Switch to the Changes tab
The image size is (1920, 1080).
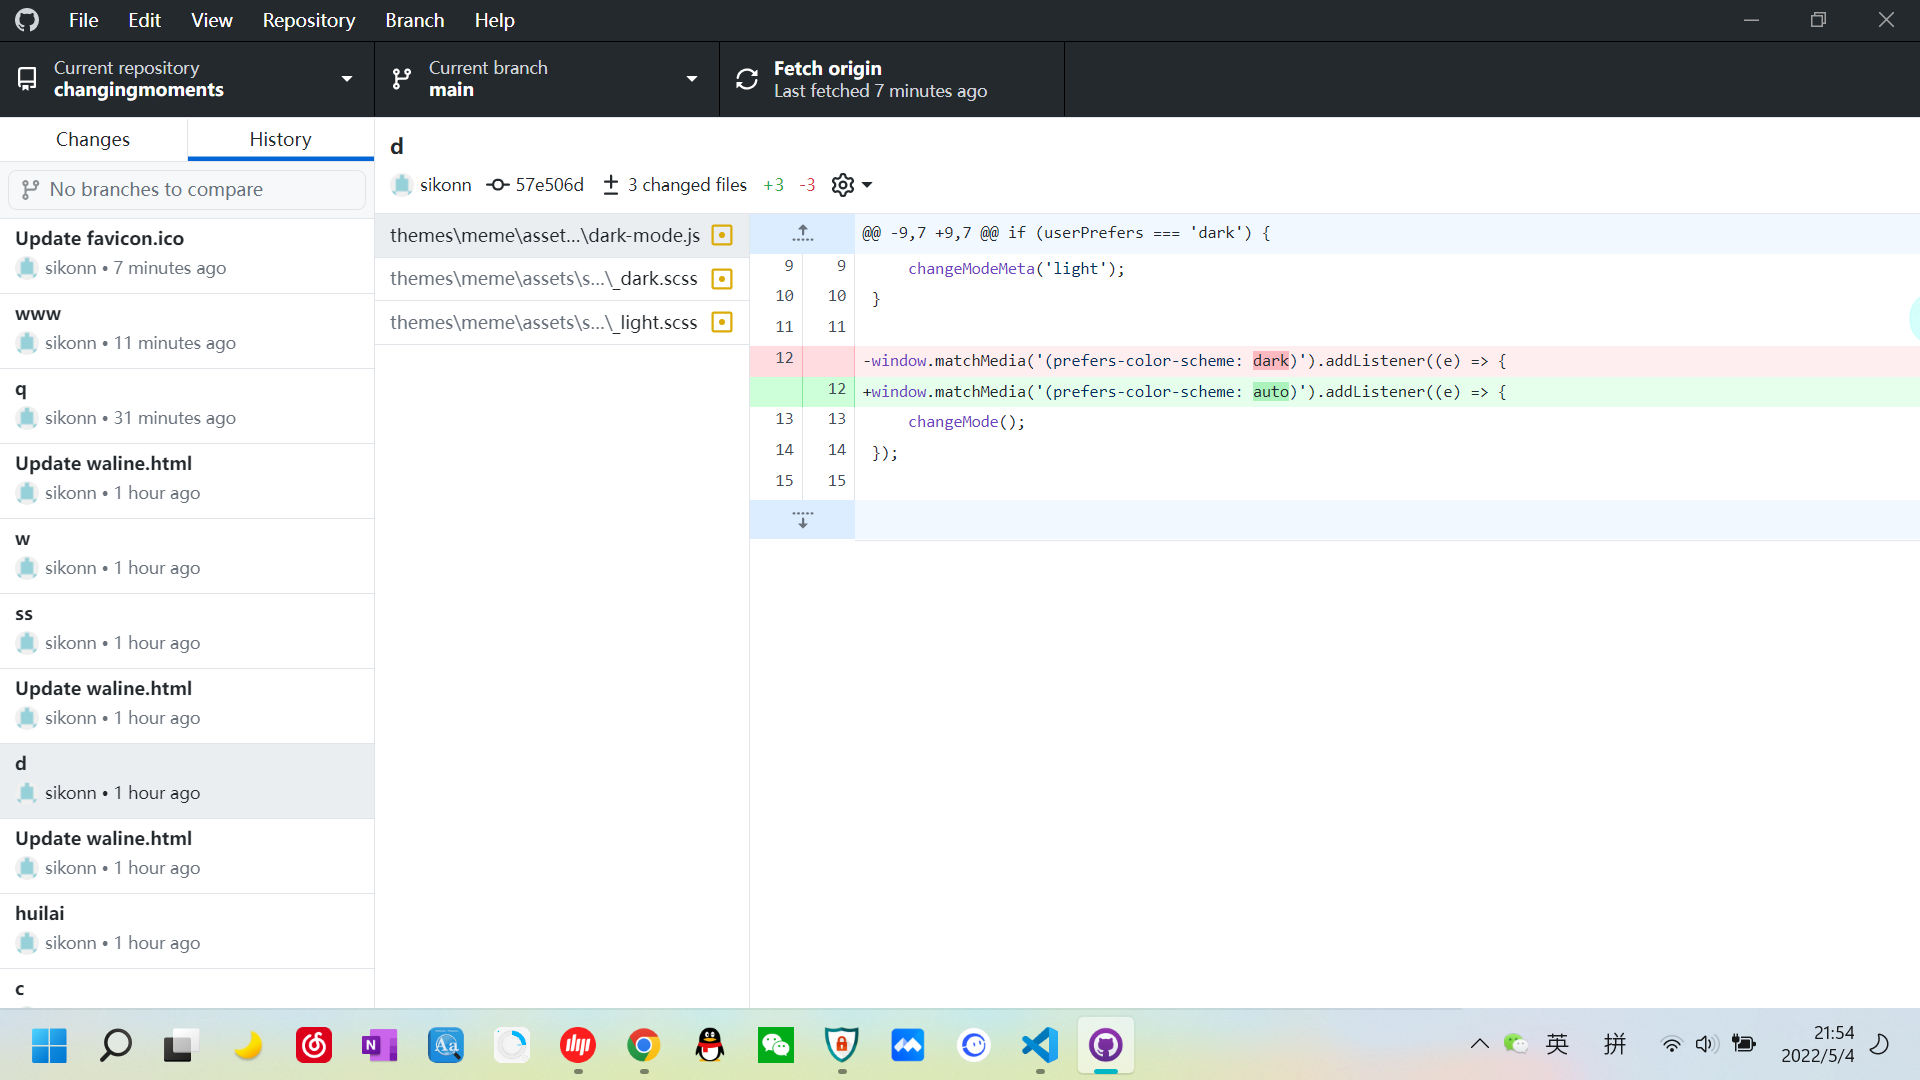[93, 139]
